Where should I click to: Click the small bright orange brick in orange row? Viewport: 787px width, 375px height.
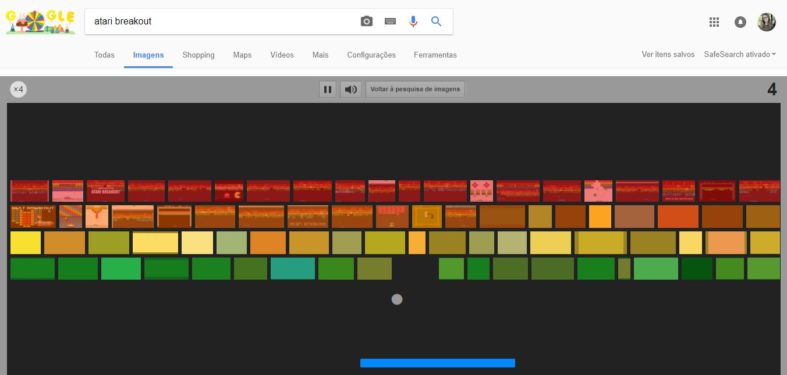click(x=600, y=216)
